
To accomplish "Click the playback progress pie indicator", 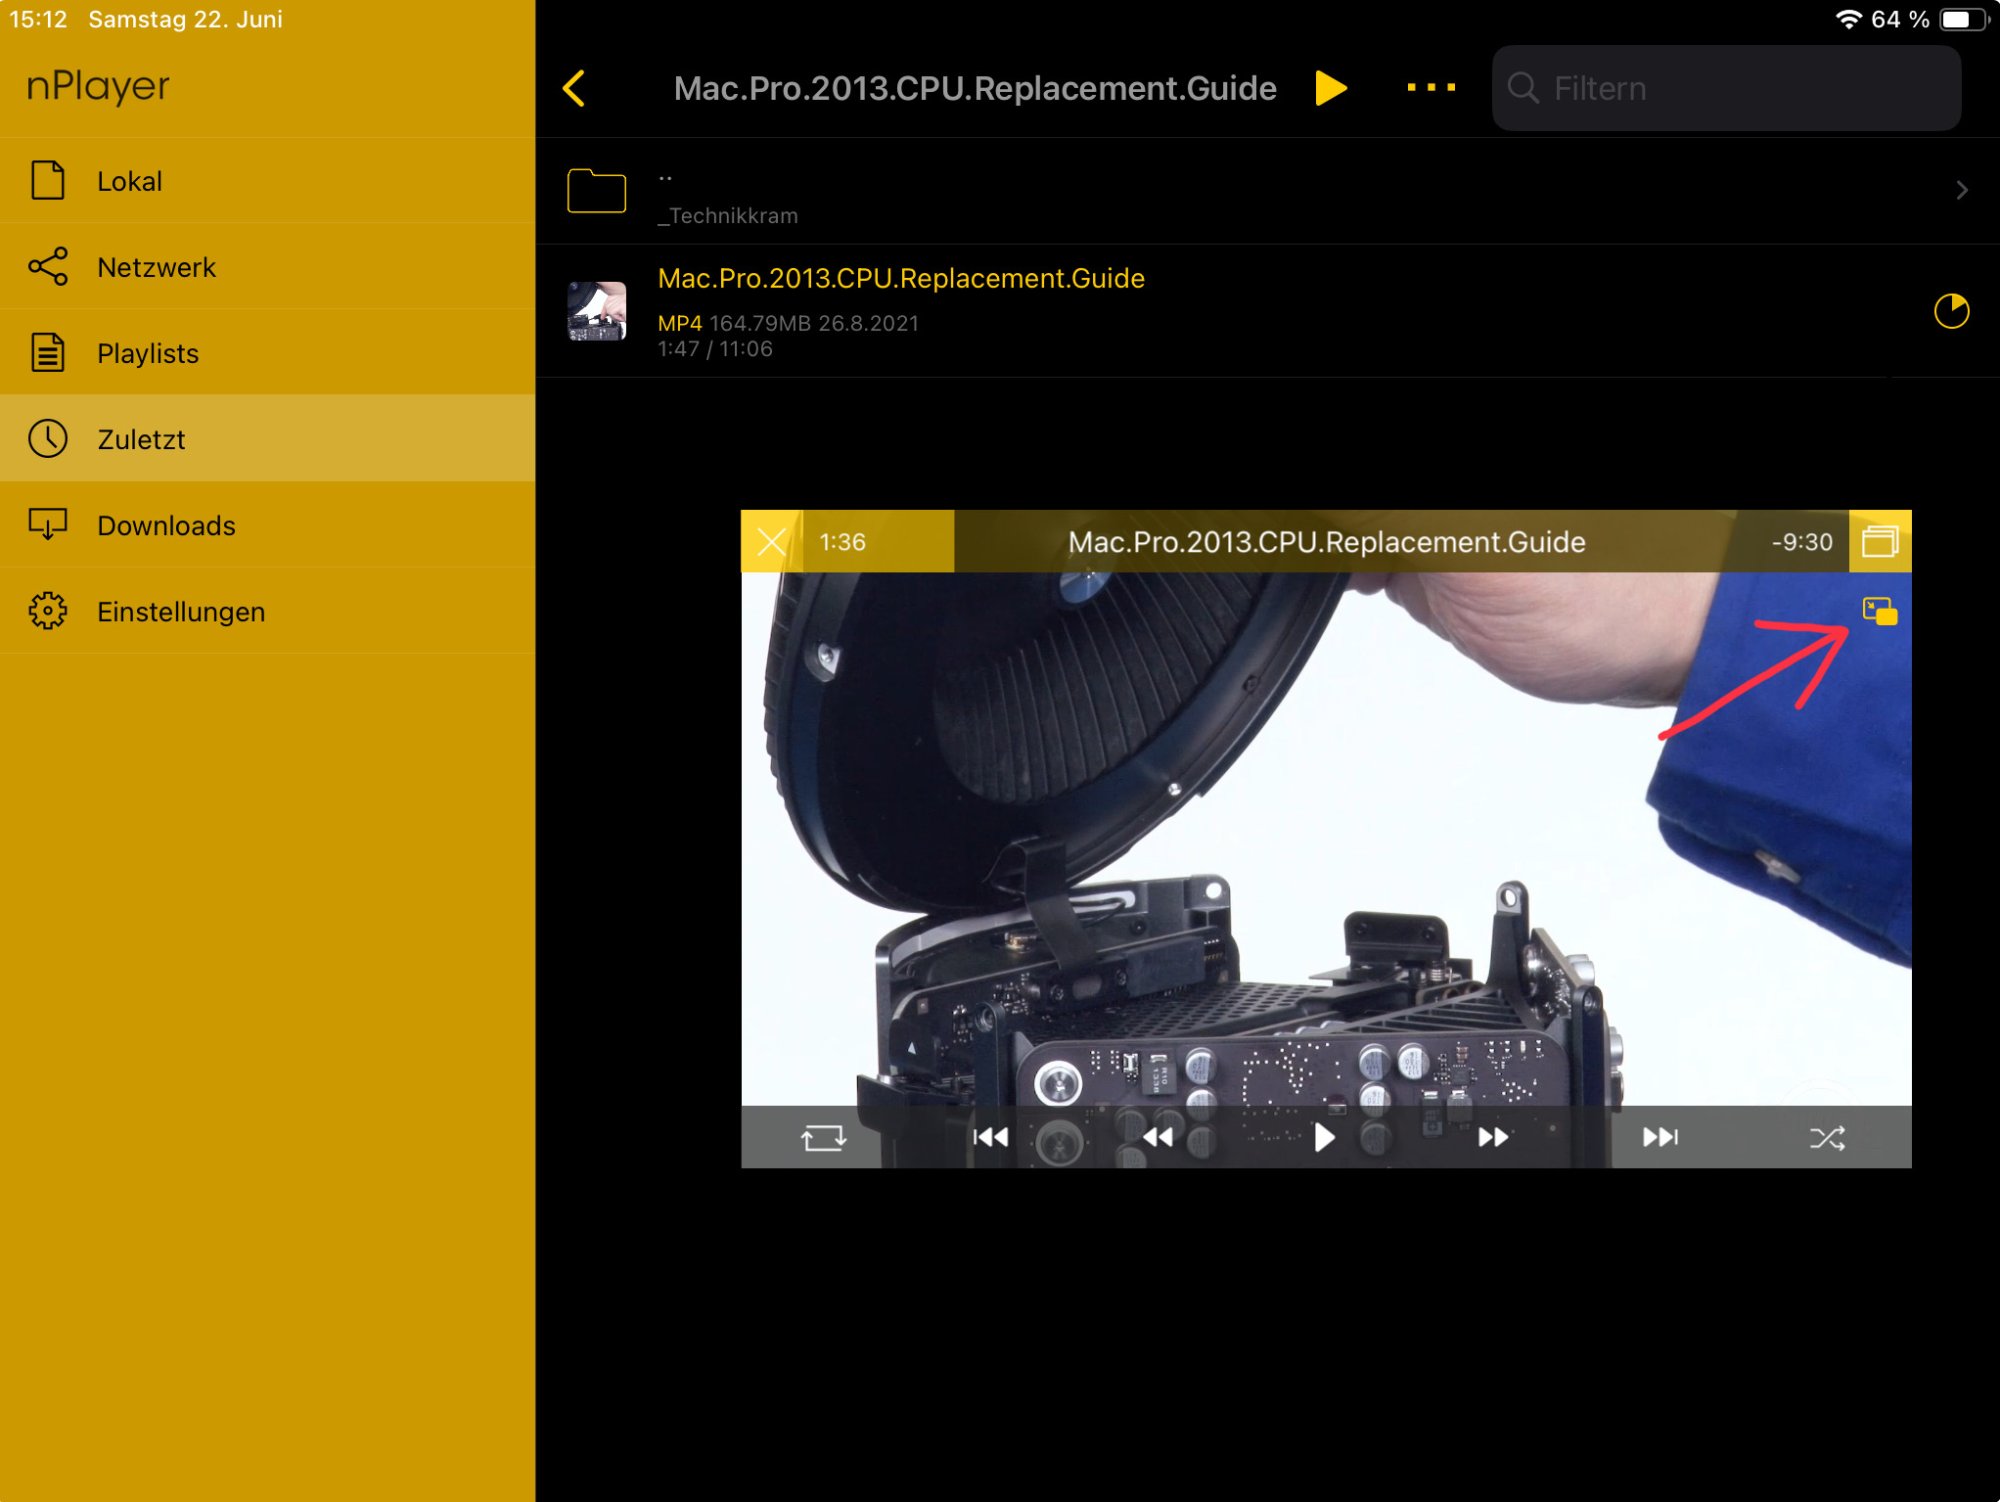I will coord(1951,311).
